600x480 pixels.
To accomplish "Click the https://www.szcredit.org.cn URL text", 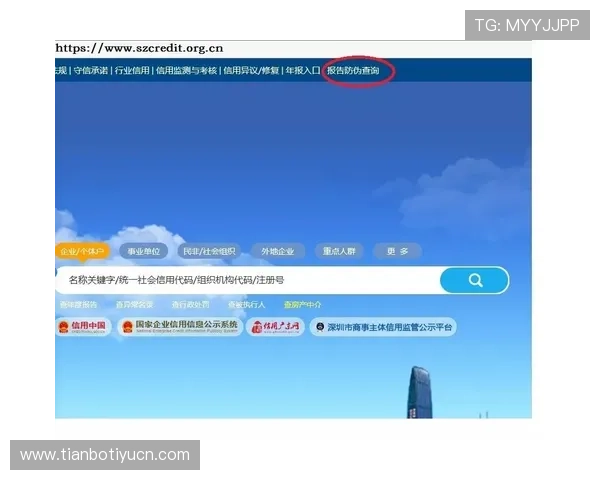I will (139, 48).
